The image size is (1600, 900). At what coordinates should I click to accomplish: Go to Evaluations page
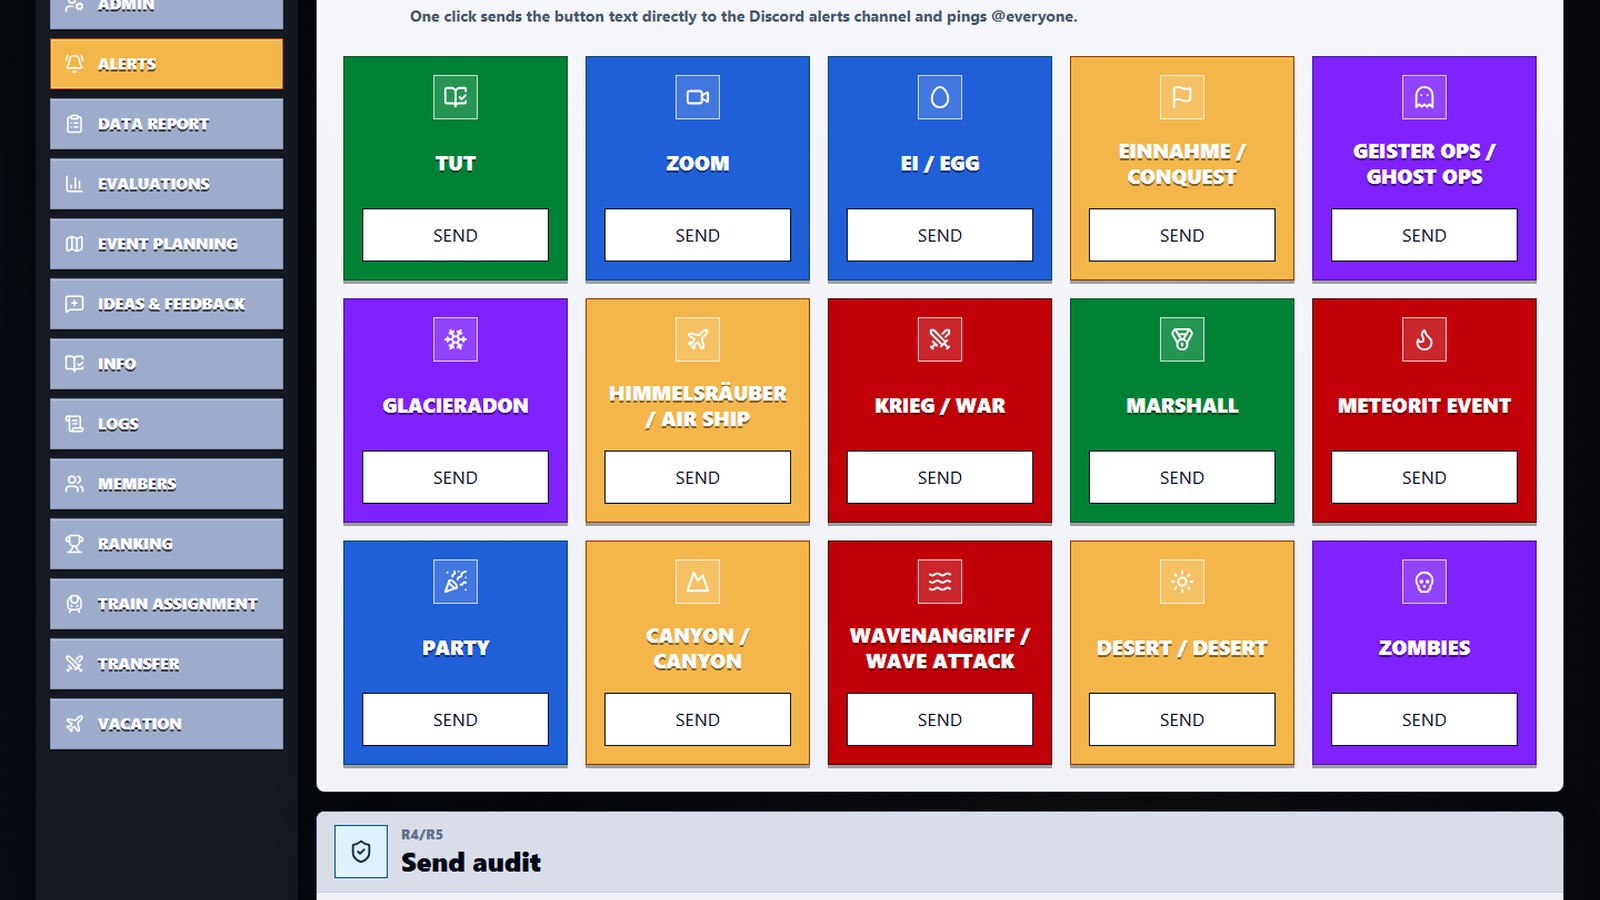click(166, 184)
